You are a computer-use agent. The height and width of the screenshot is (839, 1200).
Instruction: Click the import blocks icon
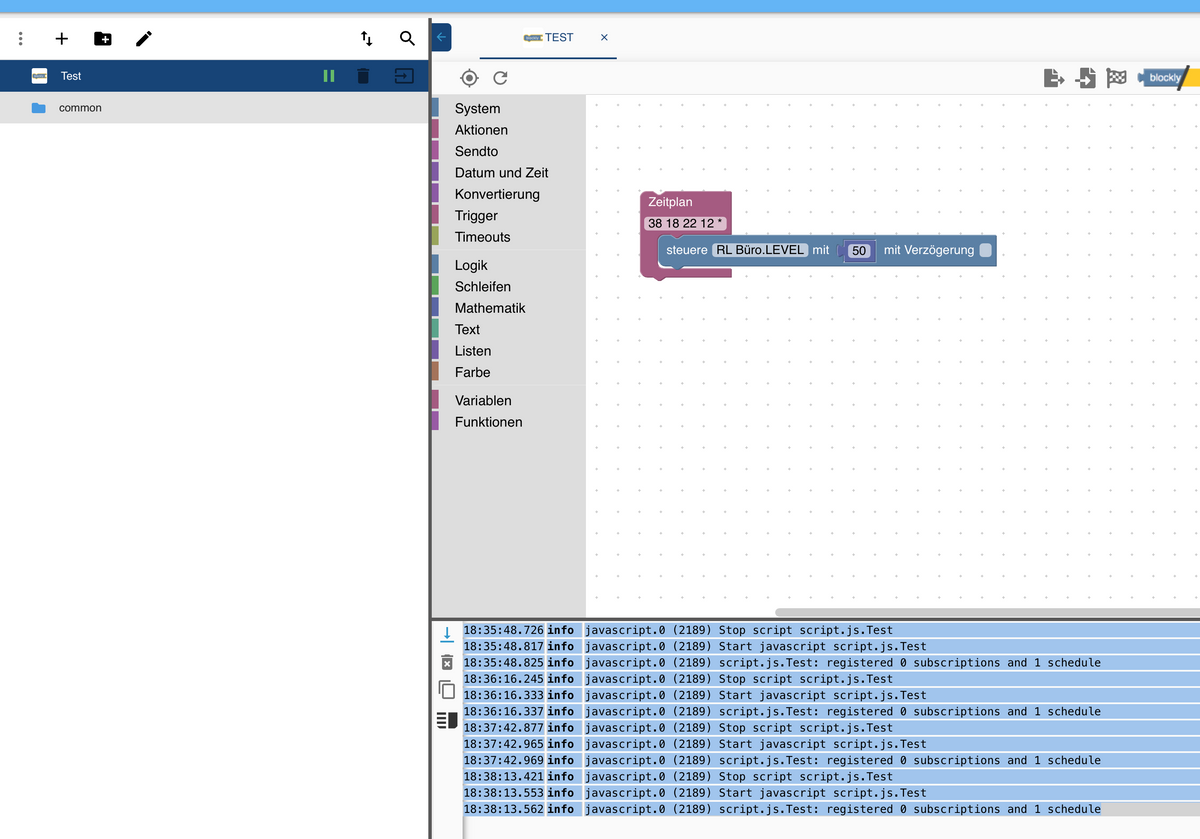1085,78
